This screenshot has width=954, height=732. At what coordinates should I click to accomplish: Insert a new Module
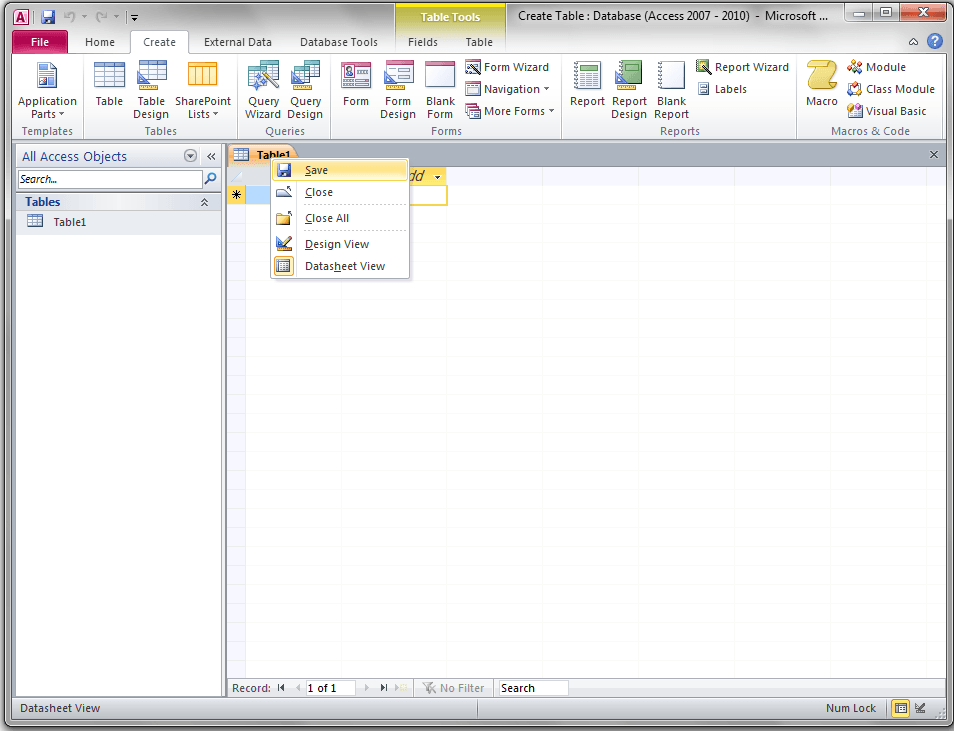pos(876,67)
